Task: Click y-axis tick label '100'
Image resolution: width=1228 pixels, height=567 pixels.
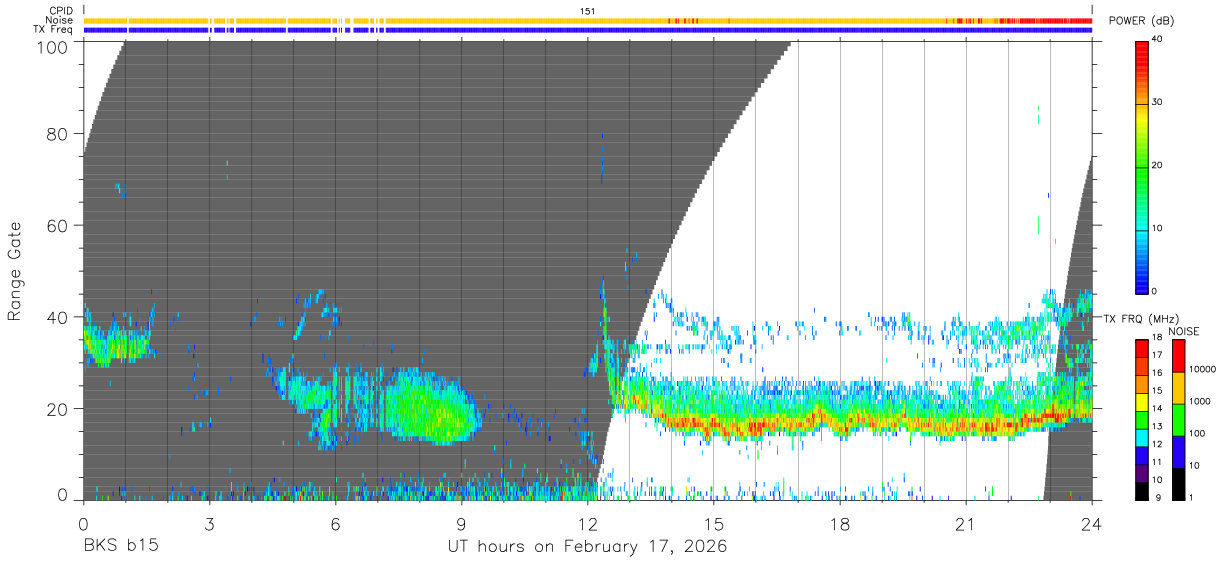Action: coord(53,46)
